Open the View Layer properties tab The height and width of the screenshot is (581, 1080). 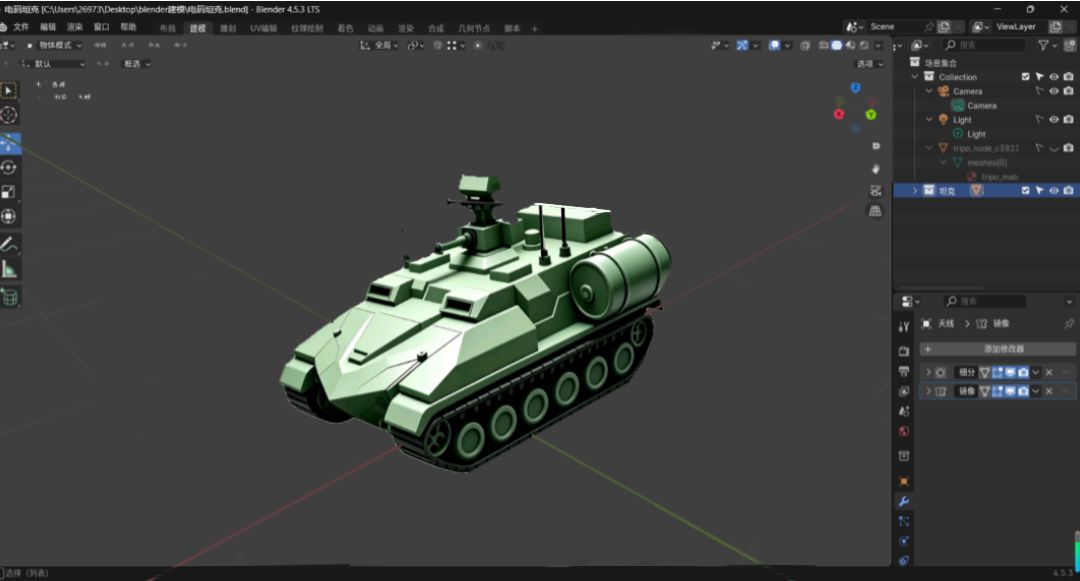pyautogui.click(x=904, y=392)
